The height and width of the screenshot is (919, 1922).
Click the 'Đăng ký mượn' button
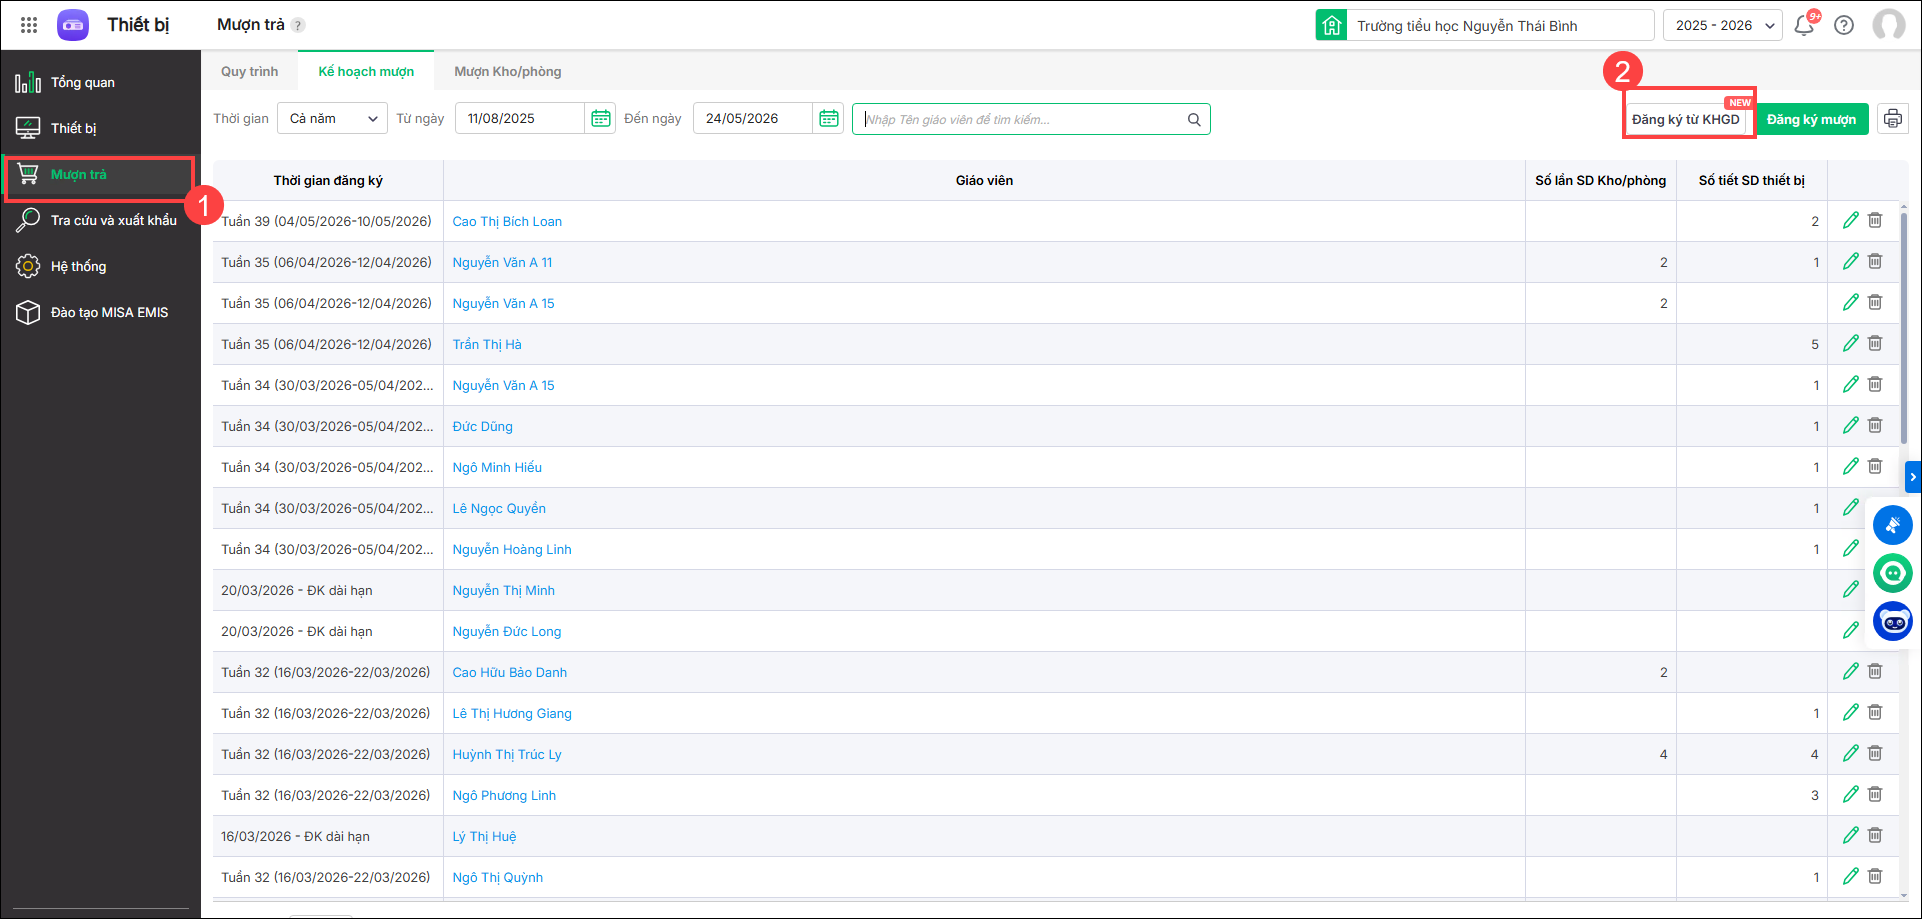pos(1811,120)
